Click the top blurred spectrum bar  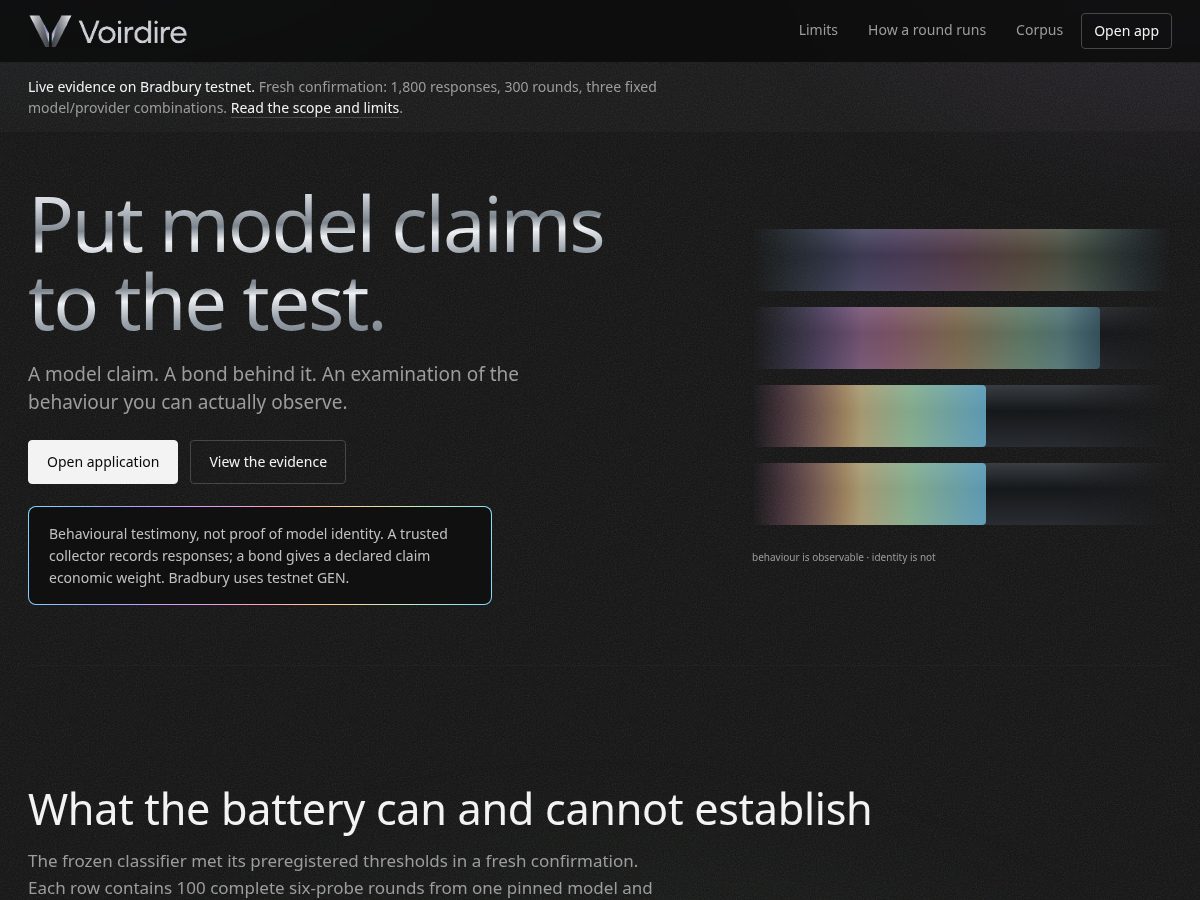pyautogui.click(x=960, y=260)
